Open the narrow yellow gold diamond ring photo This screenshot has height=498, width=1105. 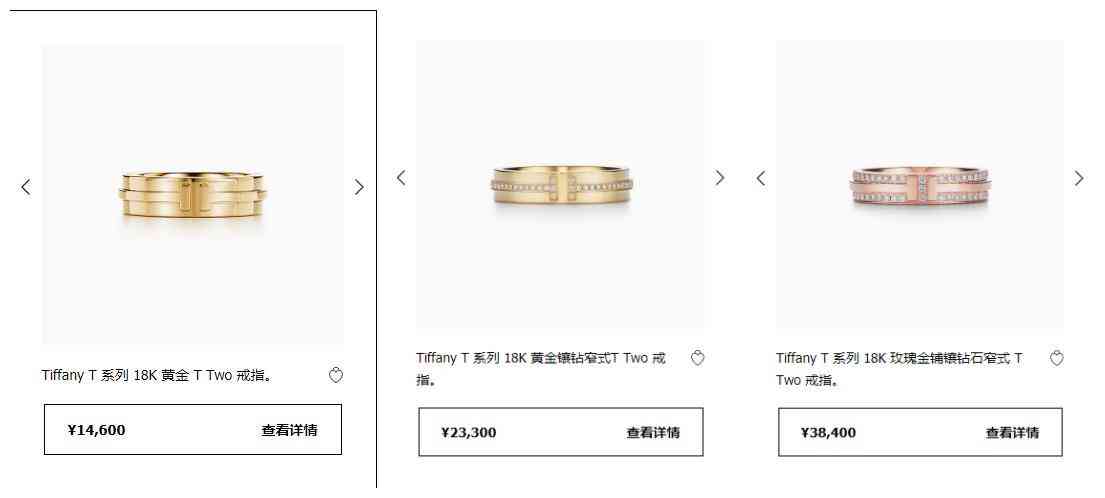[x=562, y=185]
